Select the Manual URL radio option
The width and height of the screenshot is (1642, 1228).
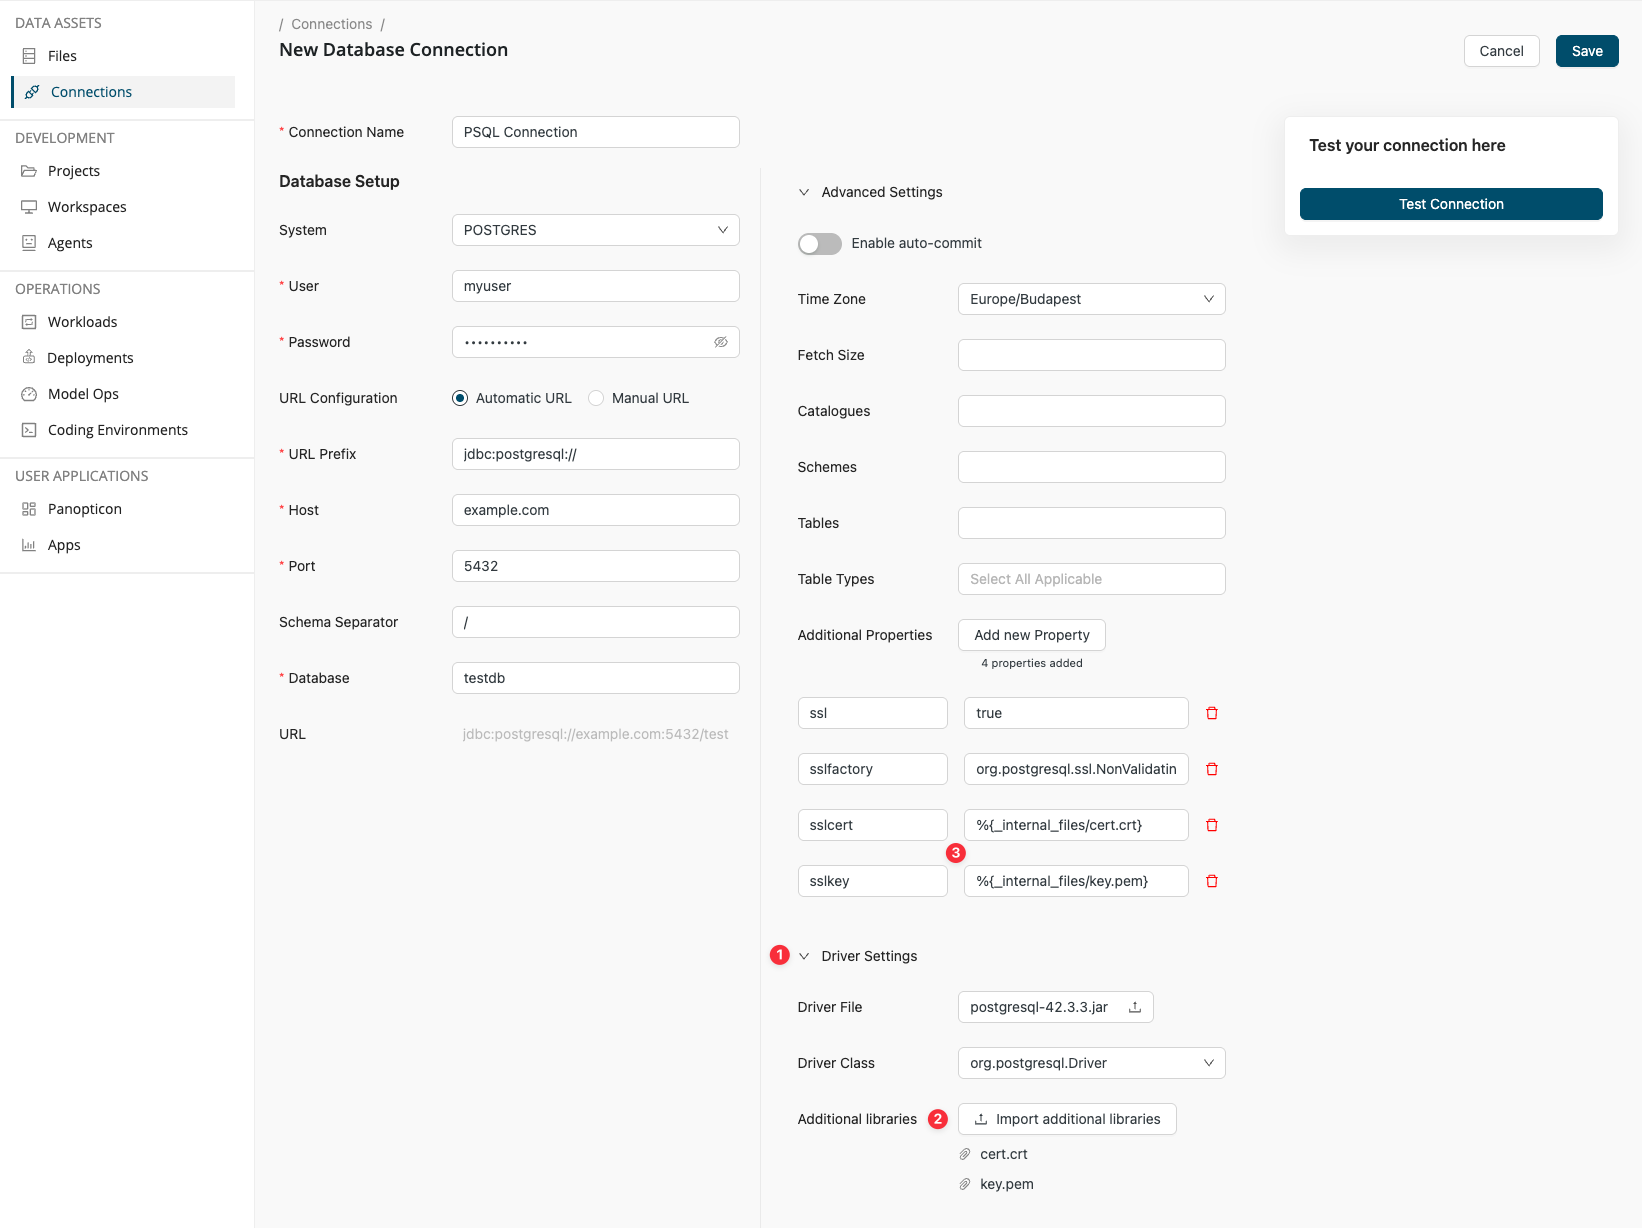coord(597,398)
